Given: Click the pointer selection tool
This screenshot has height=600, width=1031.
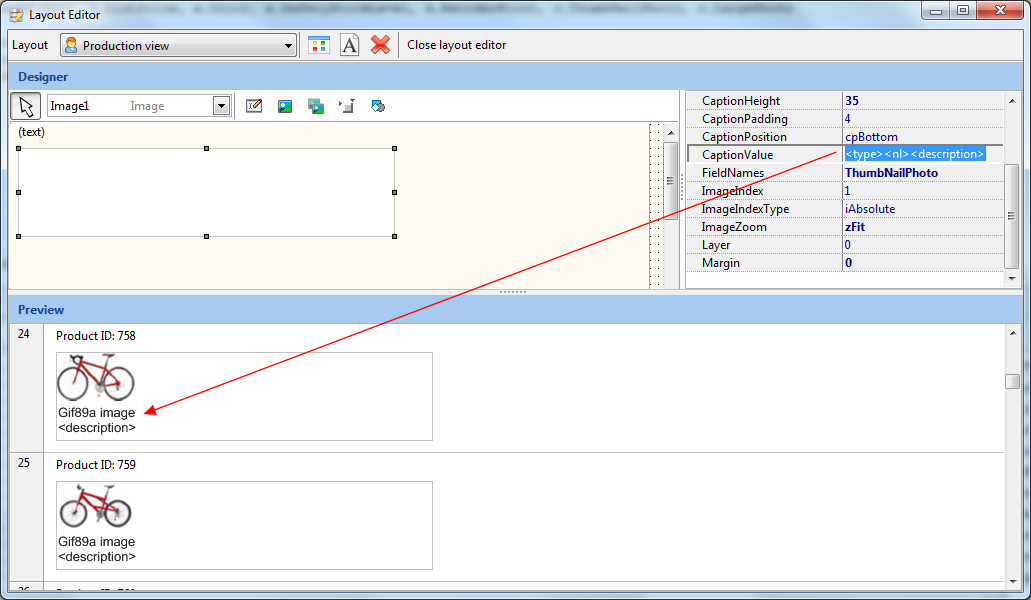Looking at the screenshot, I should pyautogui.click(x=26, y=106).
